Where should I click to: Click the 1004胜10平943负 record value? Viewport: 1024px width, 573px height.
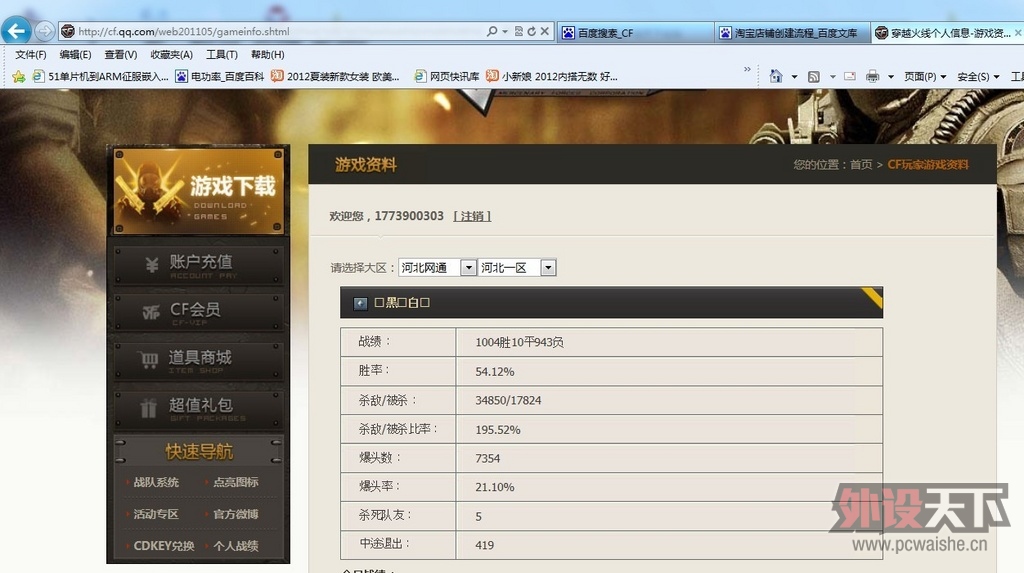(520, 342)
